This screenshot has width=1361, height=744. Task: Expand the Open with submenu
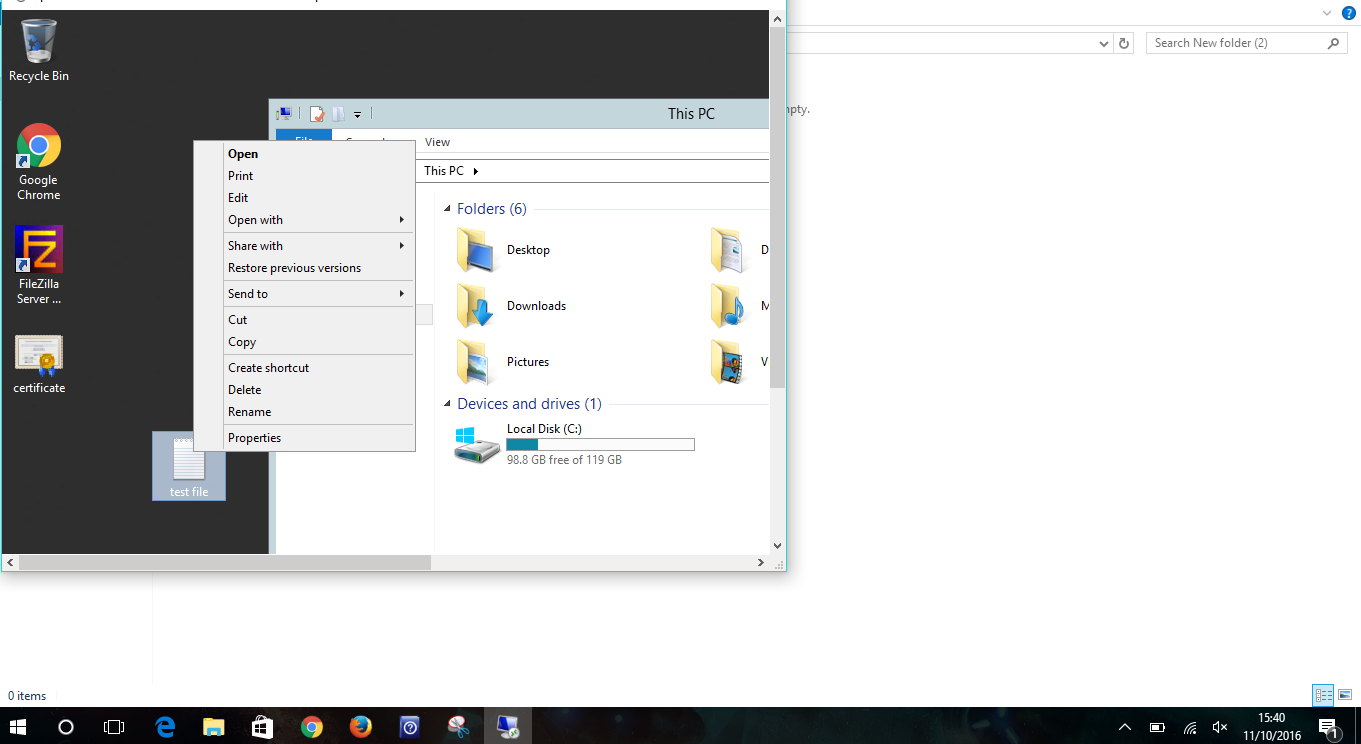pos(255,219)
